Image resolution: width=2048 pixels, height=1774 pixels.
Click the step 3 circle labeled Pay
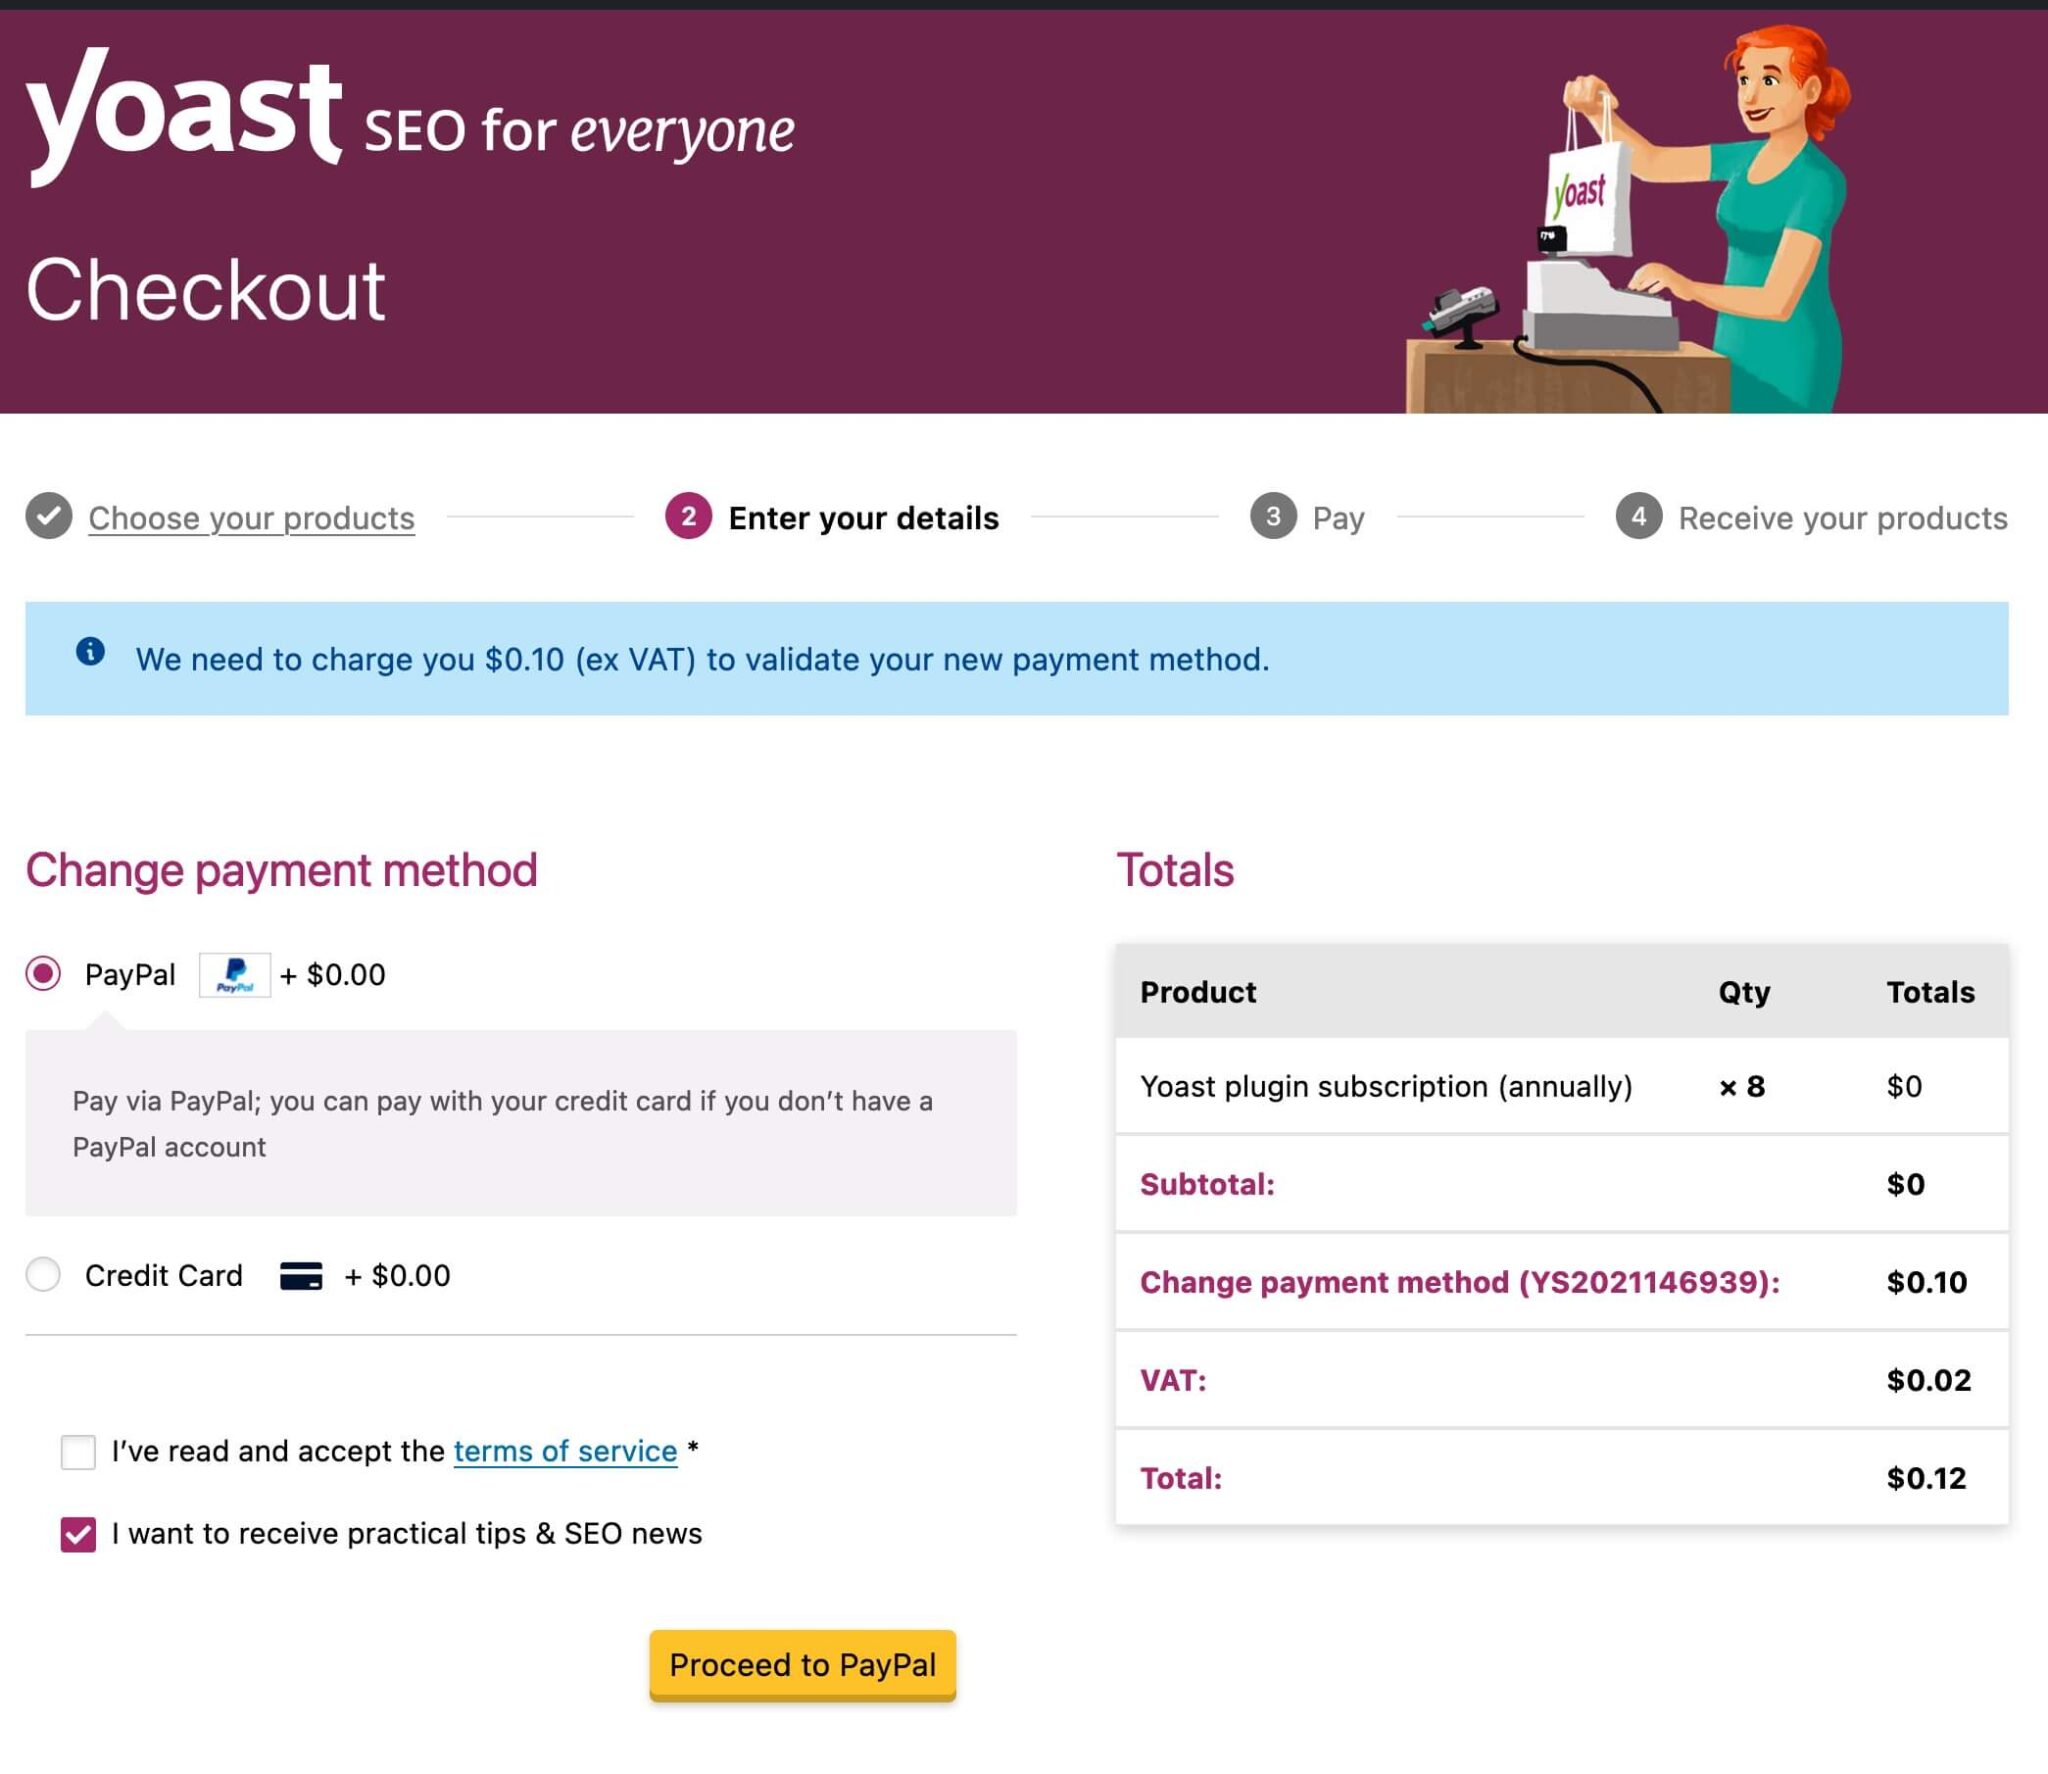click(x=1275, y=517)
